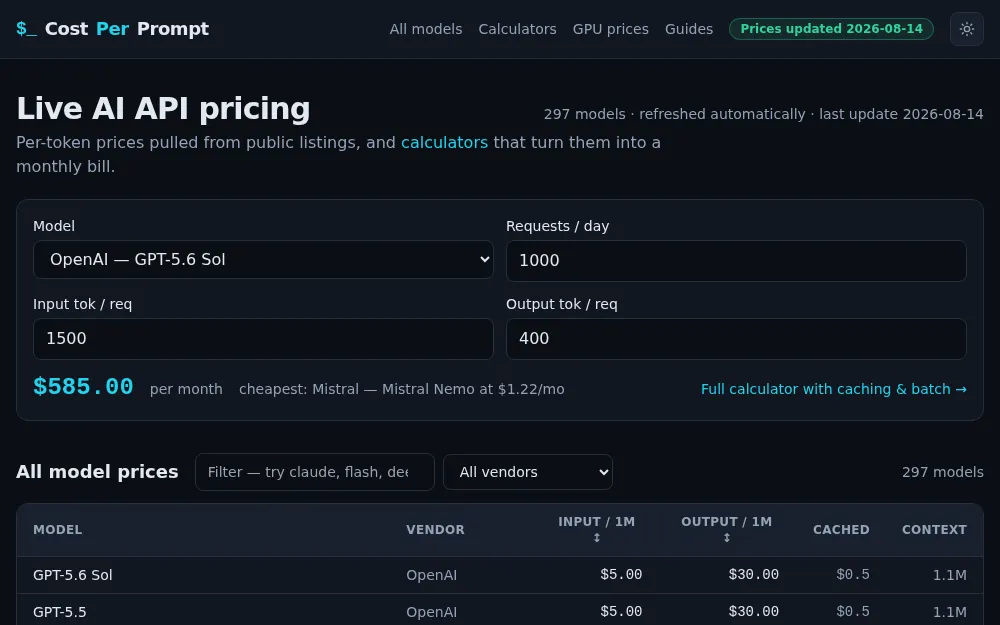
Task: Focus the Output tok / req field
Action: [736, 339]
